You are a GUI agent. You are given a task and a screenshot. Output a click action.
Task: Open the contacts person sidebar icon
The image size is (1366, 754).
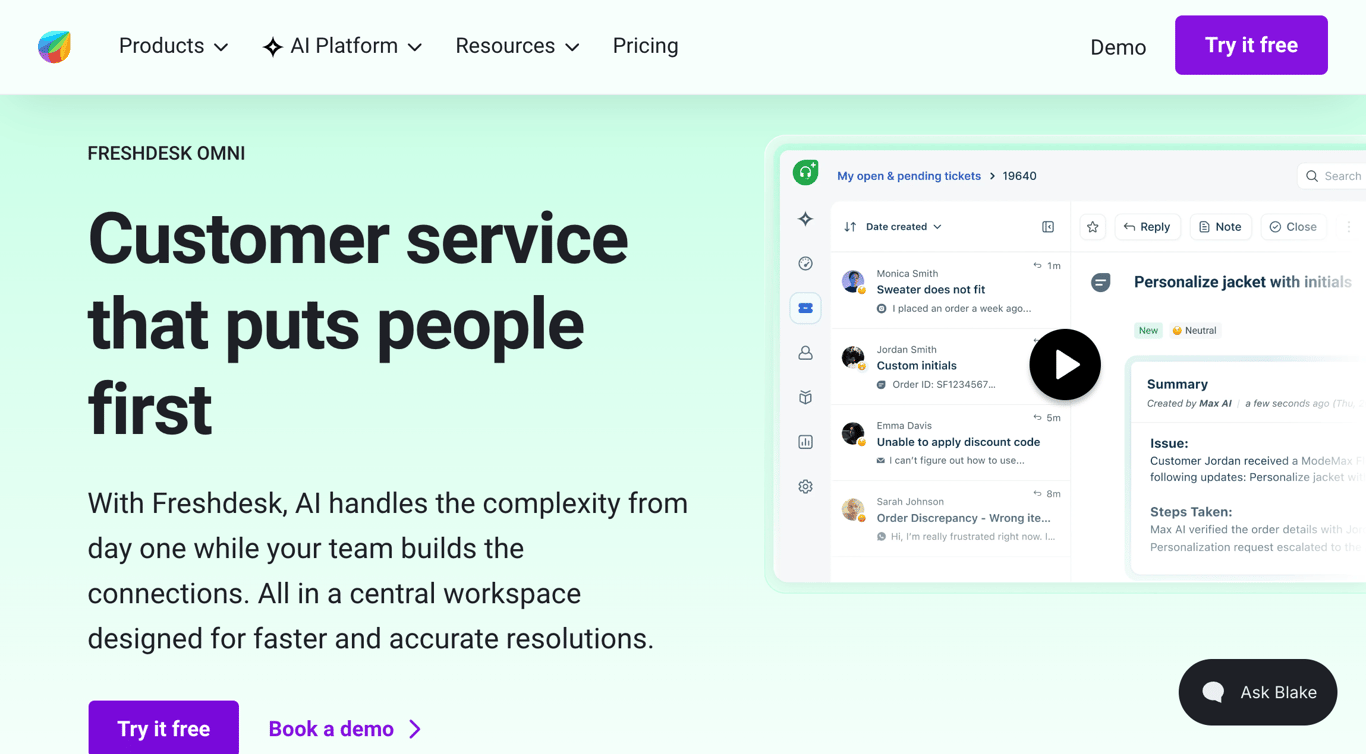(x=805, y=353)
